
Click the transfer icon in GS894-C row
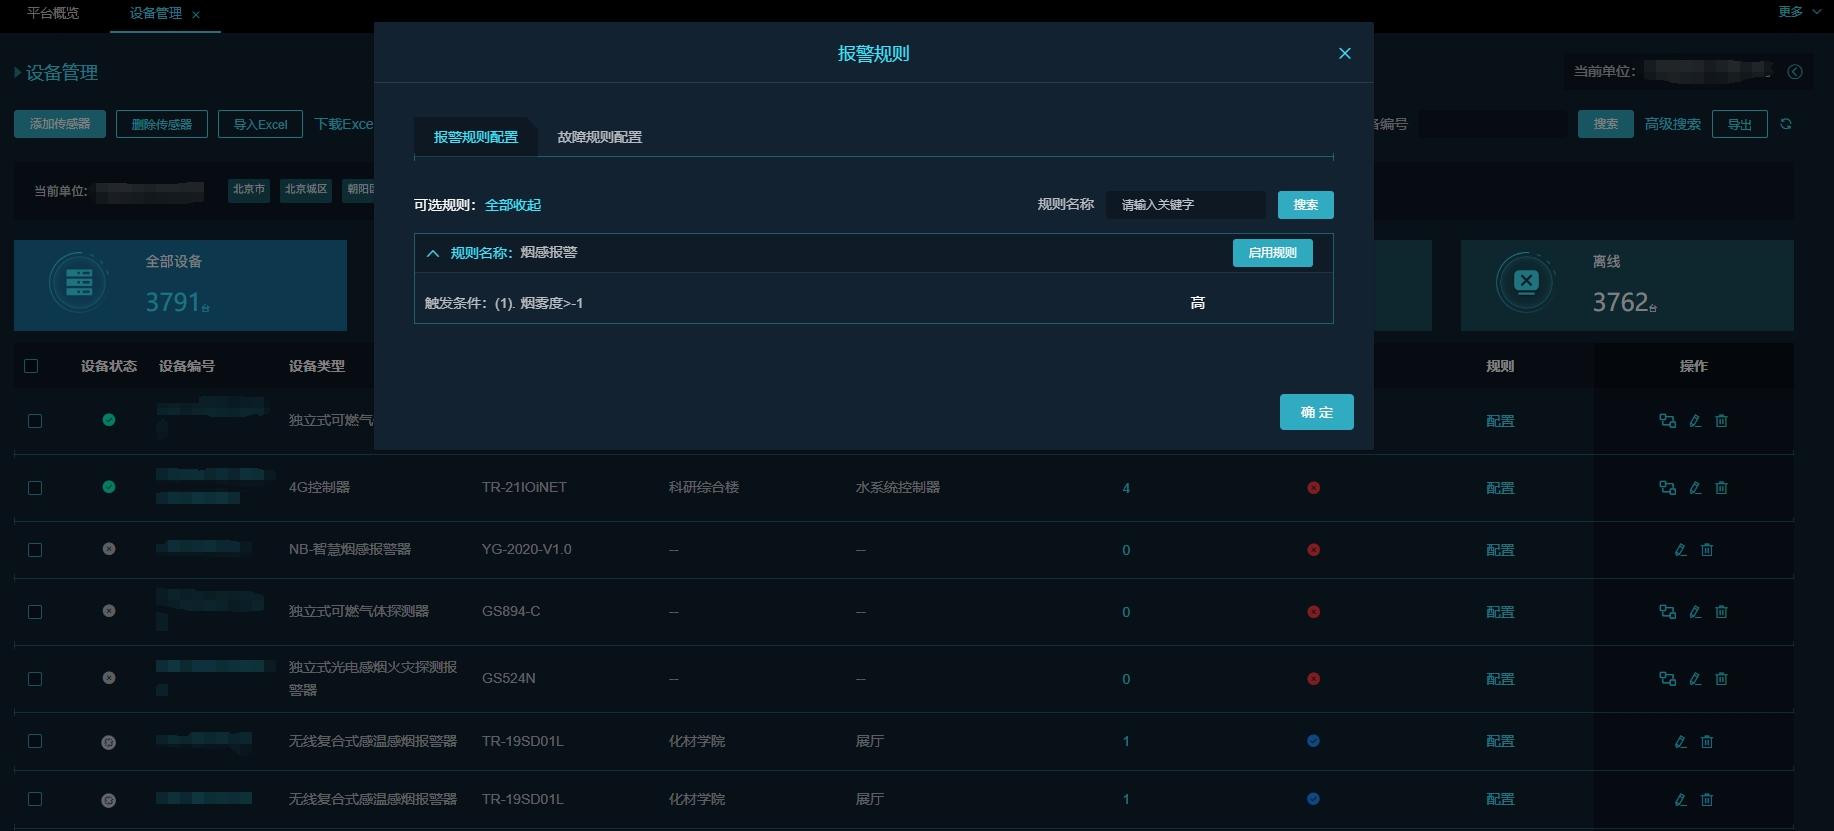point(1667,612)
